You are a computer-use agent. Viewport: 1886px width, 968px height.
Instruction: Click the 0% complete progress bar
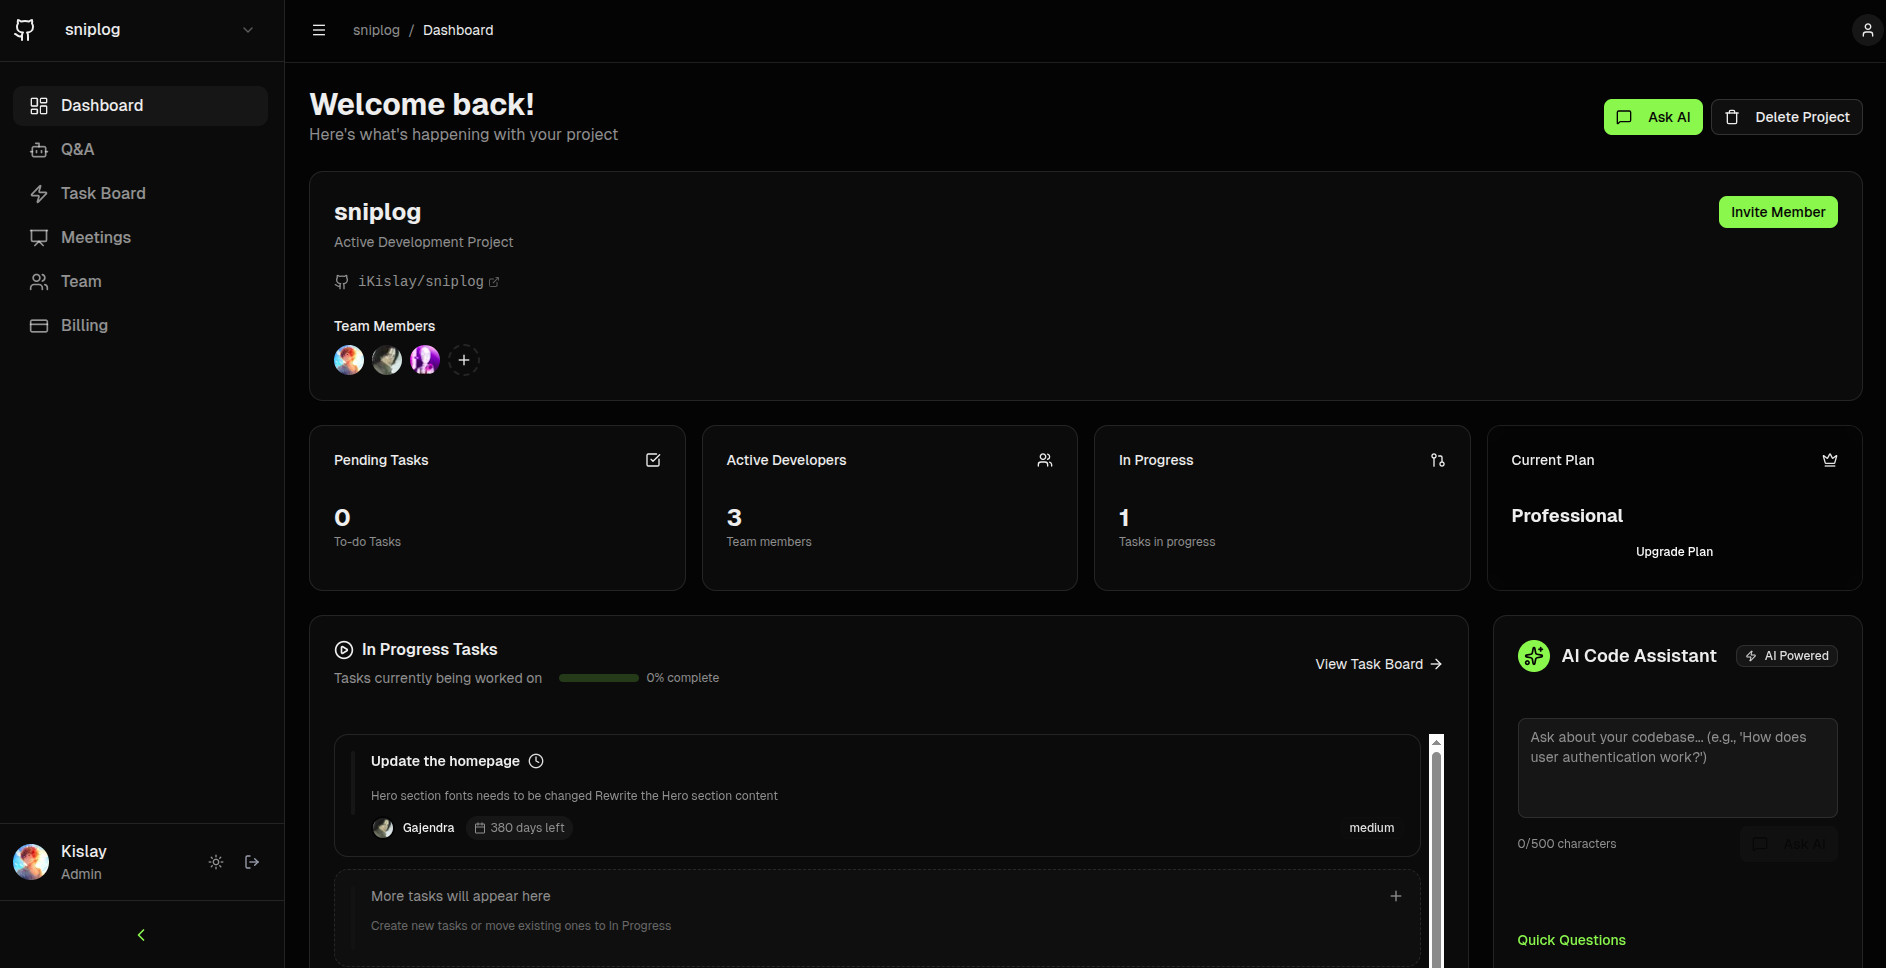pos(598,677)
